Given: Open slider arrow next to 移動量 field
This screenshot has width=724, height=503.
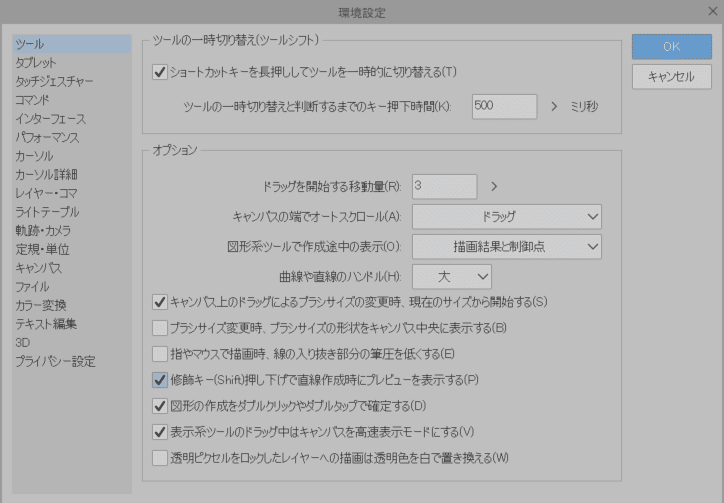Looking at the screenshot, I should 494,187.
